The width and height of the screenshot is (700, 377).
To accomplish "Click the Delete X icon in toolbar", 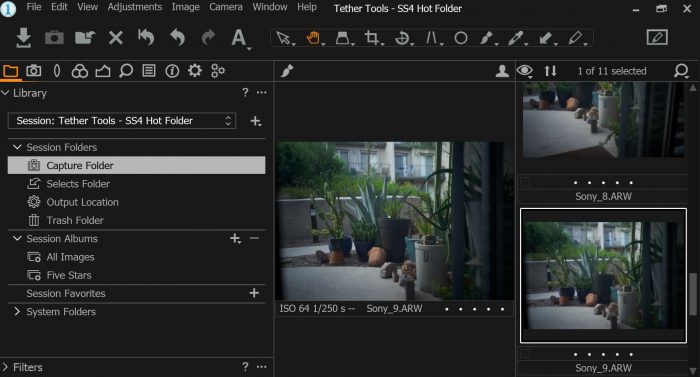I will click(116, 38).
